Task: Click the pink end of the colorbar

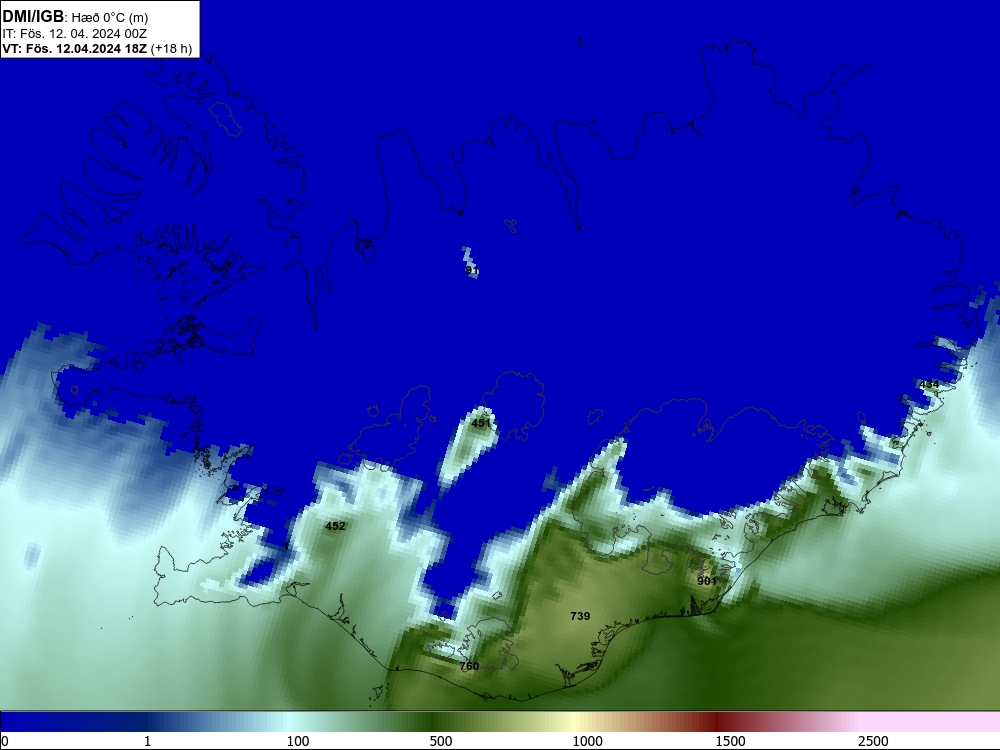Action: 931,722
